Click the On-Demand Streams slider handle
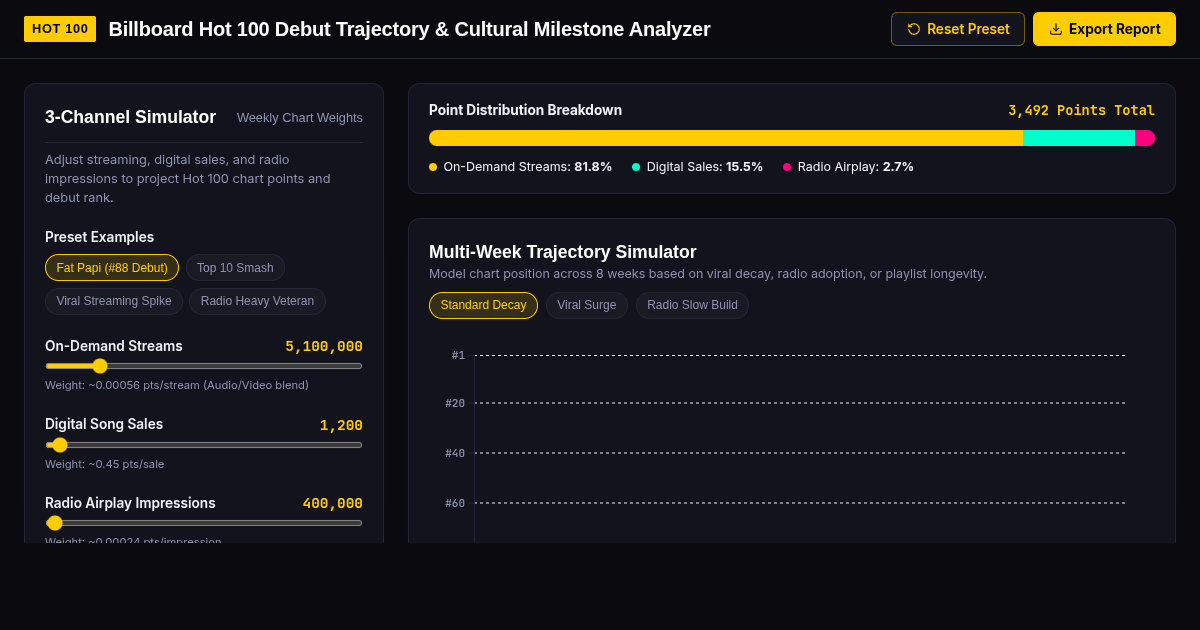This screenshot has height=630, width=1200. point(100,366)
